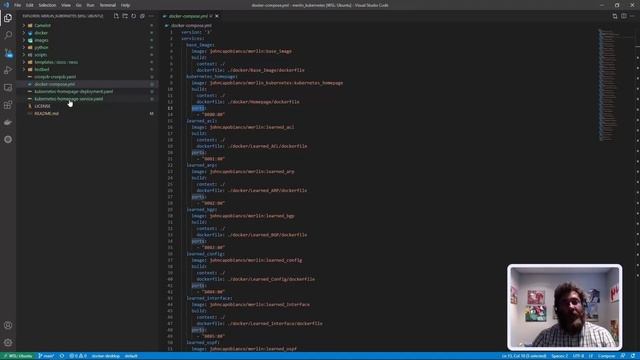
Task: Click the presenter webcam thumbnail
Action: tap(564, 307)
